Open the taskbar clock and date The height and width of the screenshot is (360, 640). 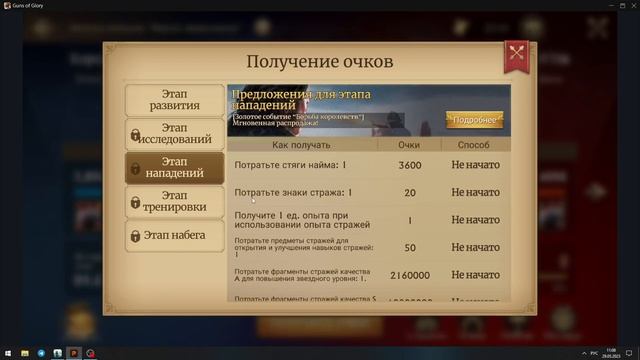pyautogui.click(x=611, y=353)
